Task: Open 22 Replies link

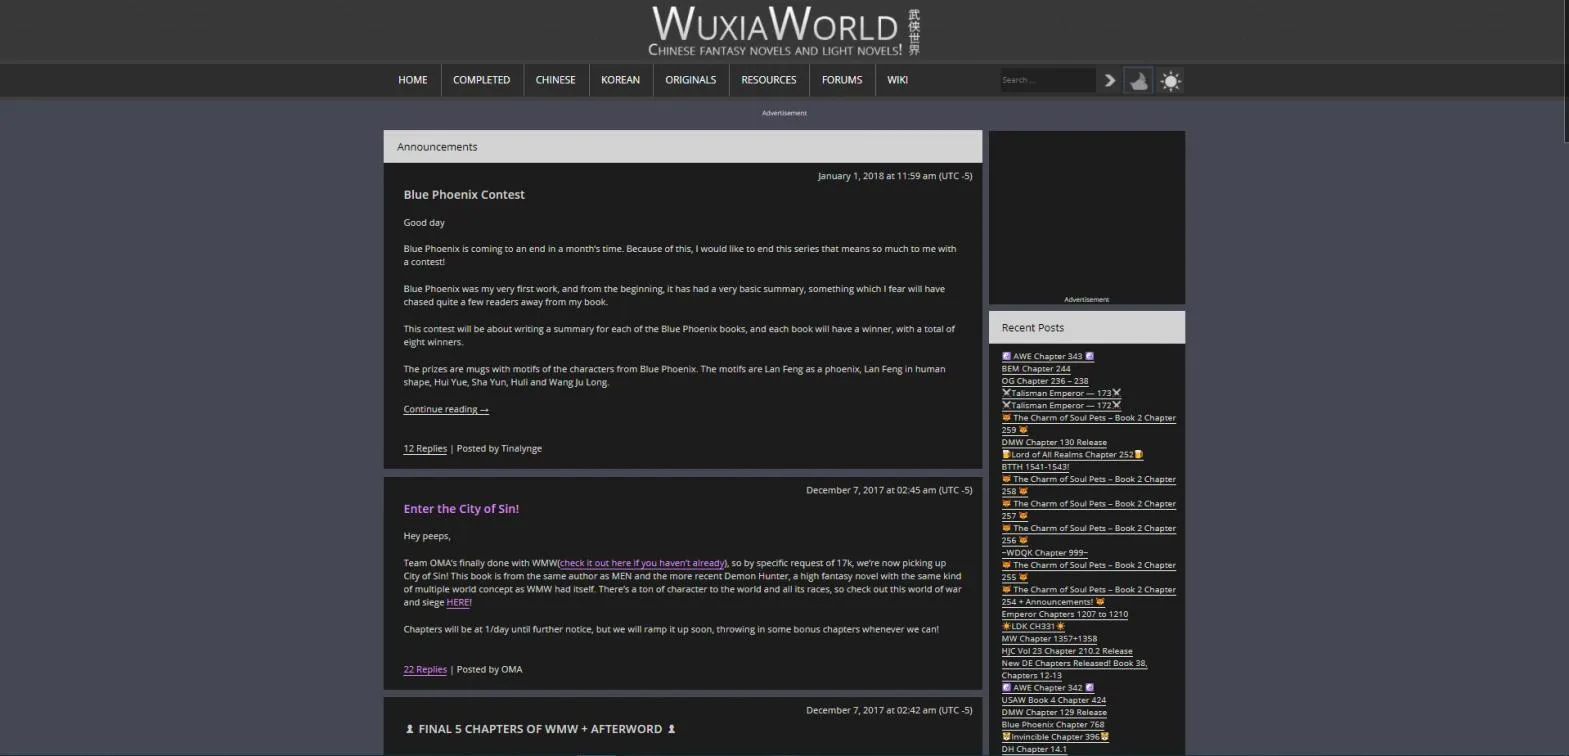Action: point(425,670)
